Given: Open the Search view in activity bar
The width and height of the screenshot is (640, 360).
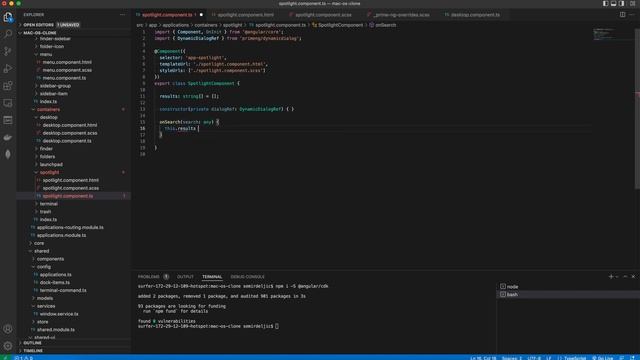Looking at the screenshot, I should pos(8,34).
